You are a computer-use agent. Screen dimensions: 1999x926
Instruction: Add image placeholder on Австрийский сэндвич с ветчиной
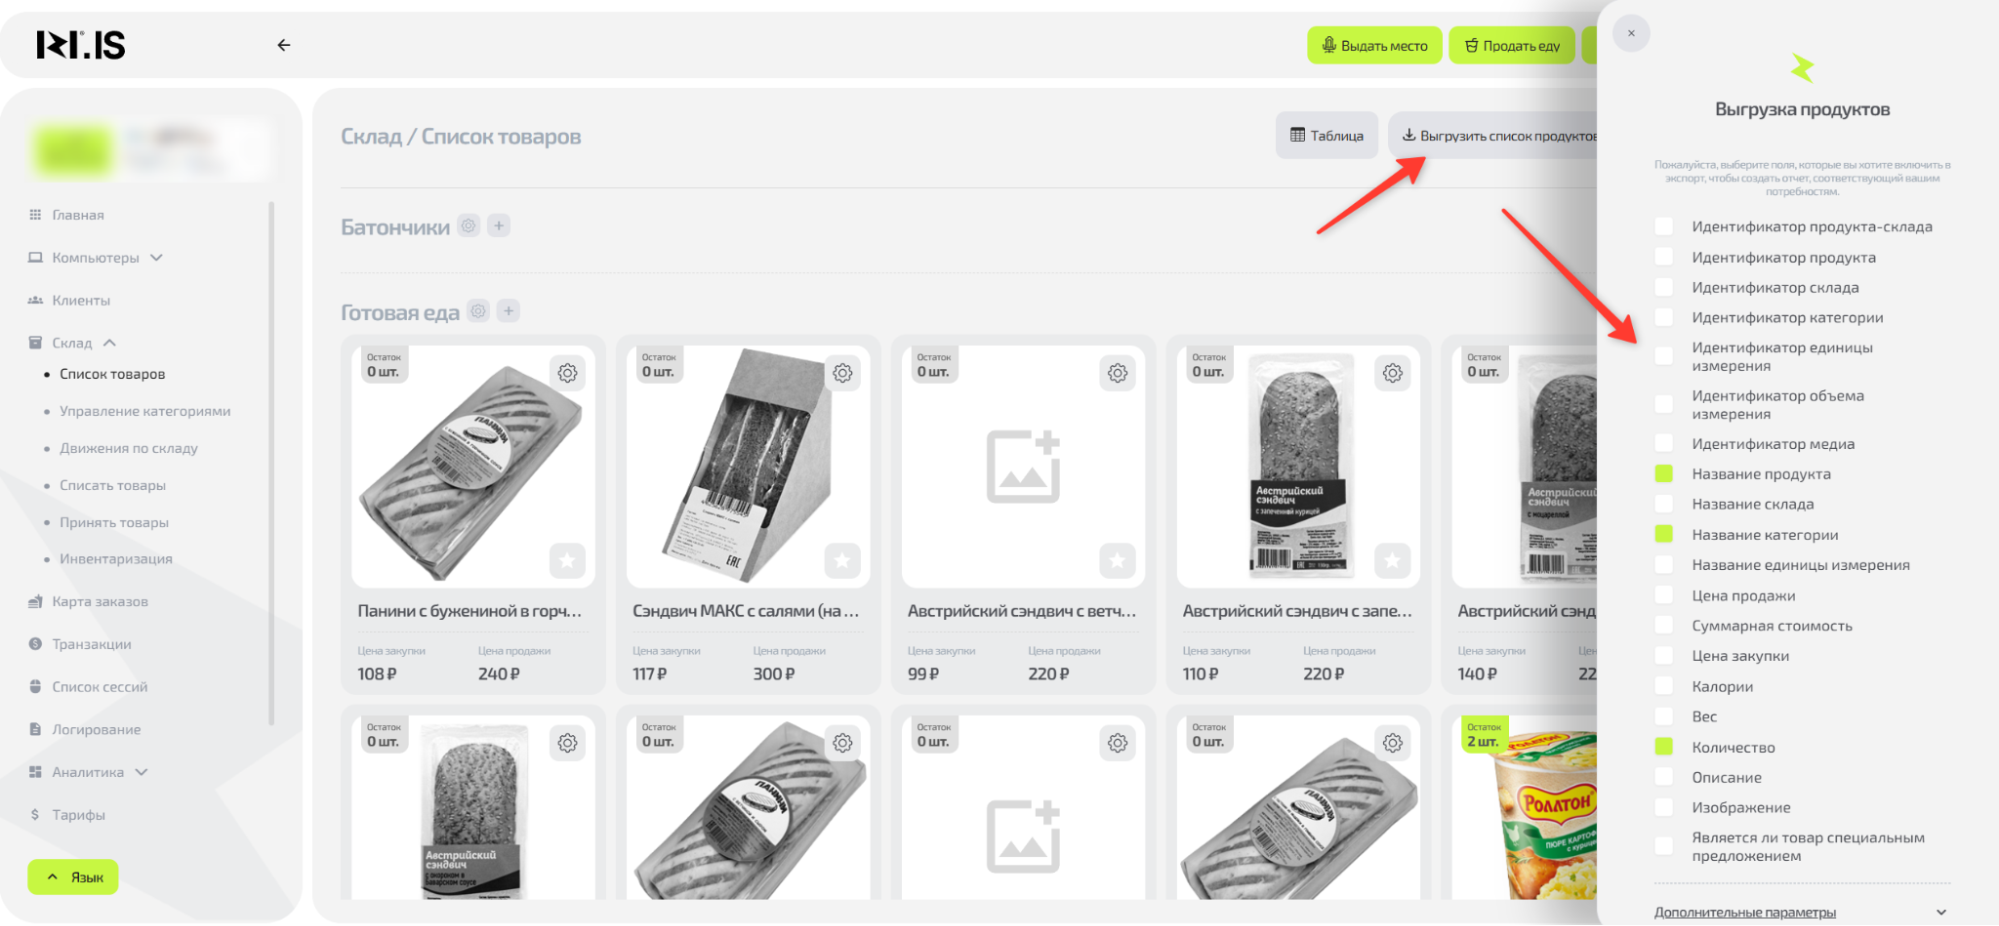coord(1022,466)
